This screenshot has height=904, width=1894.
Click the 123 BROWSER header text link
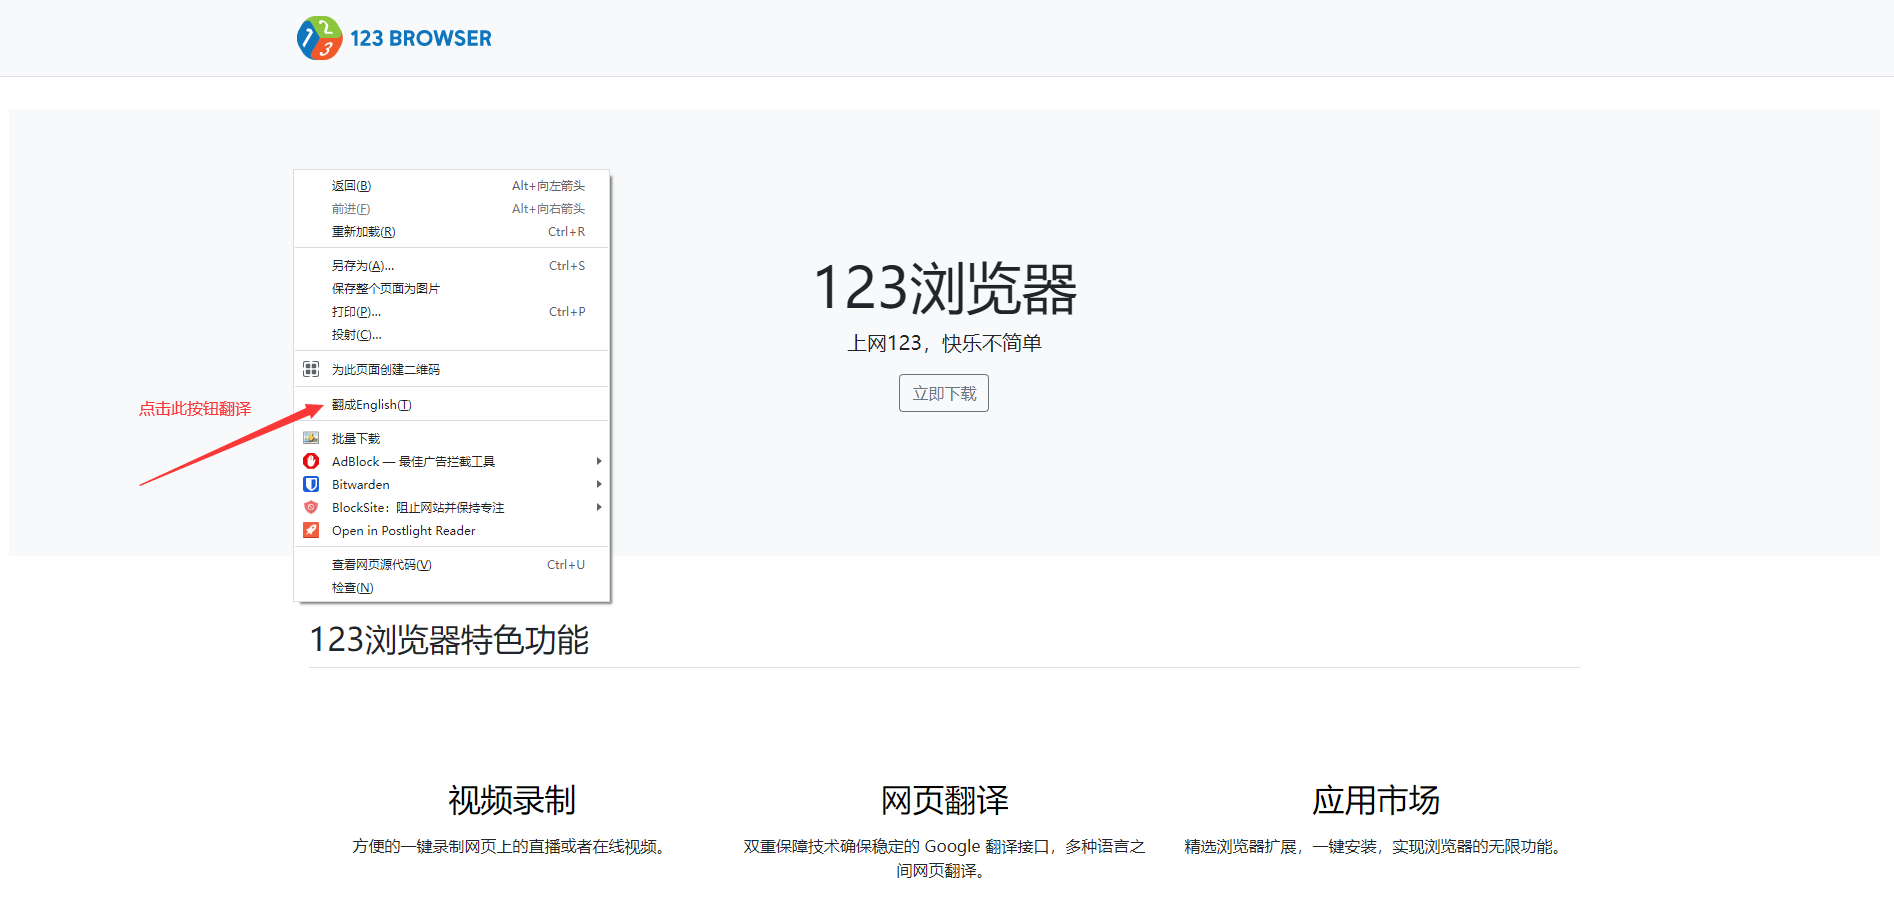click(x=420, y=38)
